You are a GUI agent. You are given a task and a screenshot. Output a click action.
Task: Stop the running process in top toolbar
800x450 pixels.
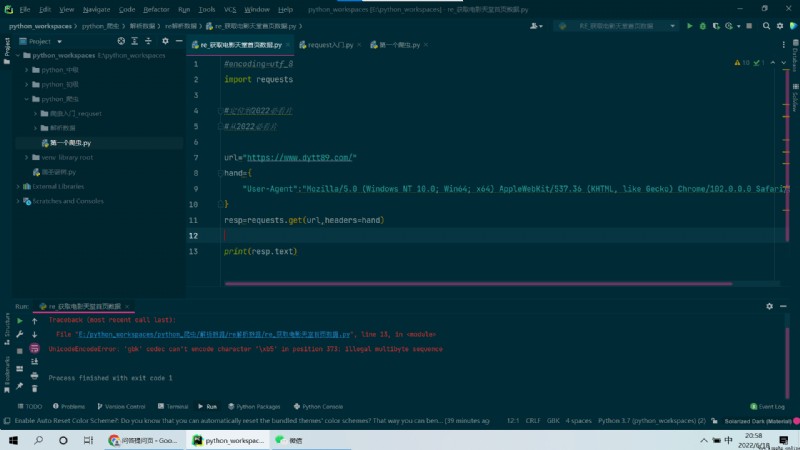click(x=749, y=26)
